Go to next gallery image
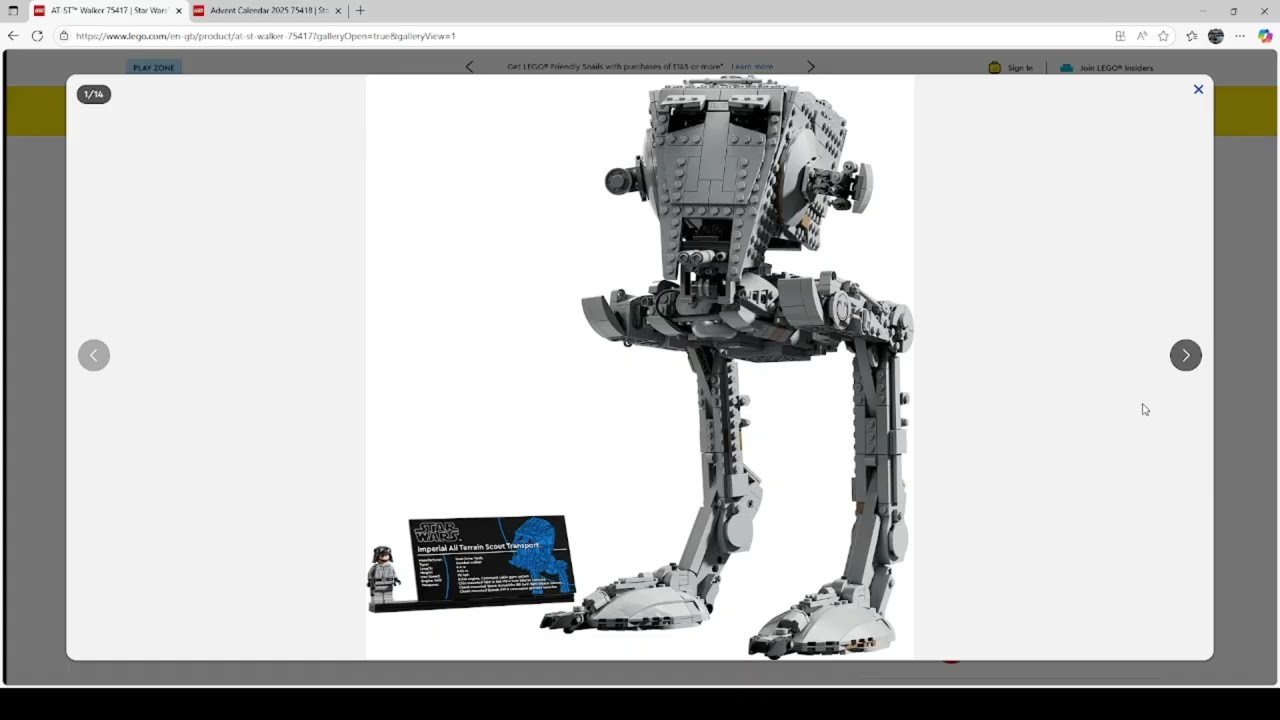Image resolution: width=1280 pixels, height=720 pixels. [1186, 355]
